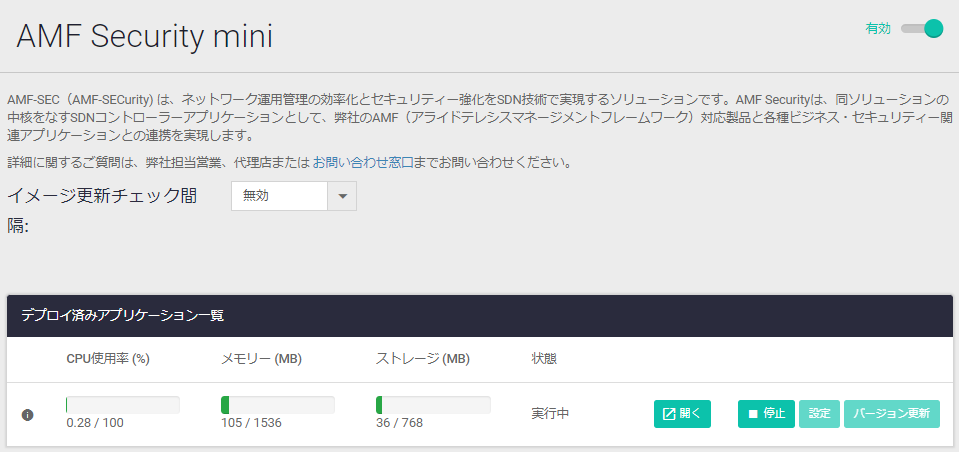The height and width of the screenshot is (452, 959).
Task: Click the バージョン更新 button
Action: [x=892, y=414]
